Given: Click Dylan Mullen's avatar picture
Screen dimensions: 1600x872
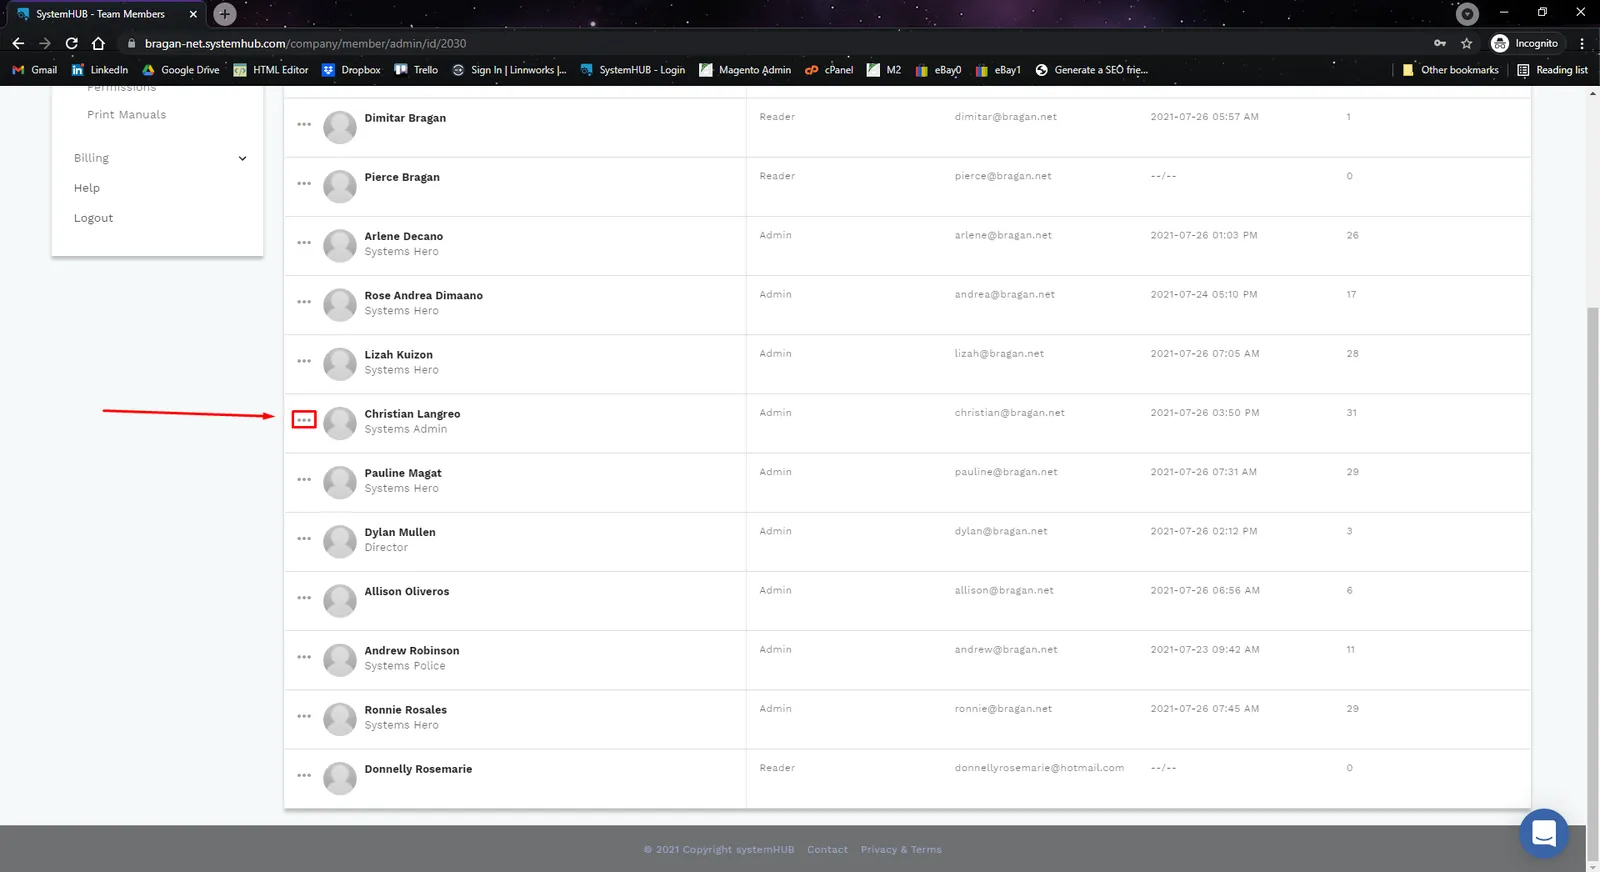Looking at the screenshot, I should coord(340,541).
